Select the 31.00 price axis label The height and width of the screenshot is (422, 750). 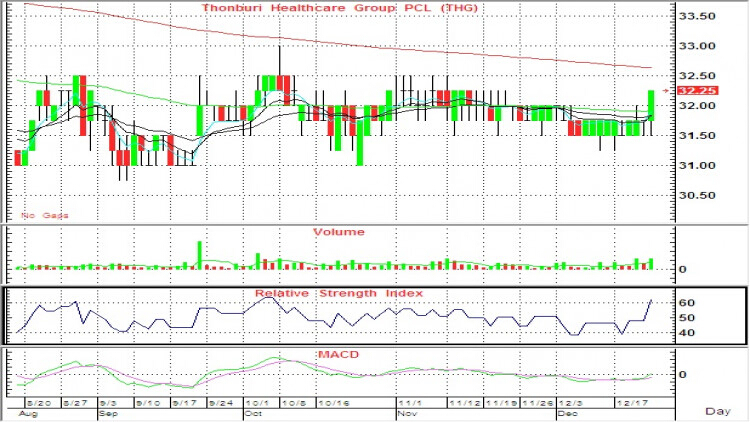click(x=697, y=166)
